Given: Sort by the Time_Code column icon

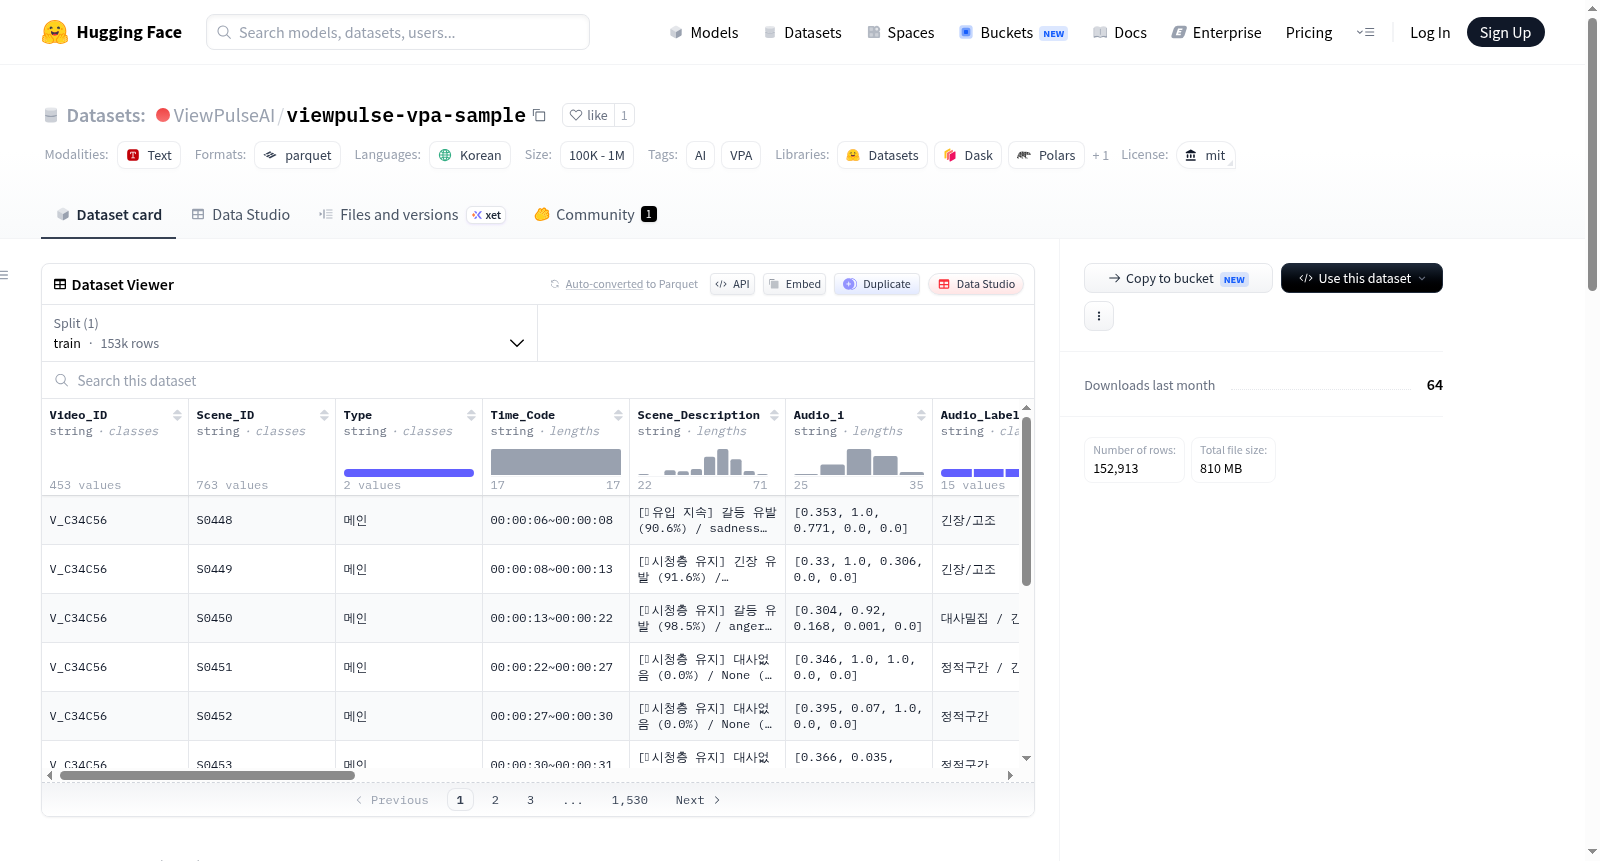Looking at the screenshot, I should pos(618,415).
